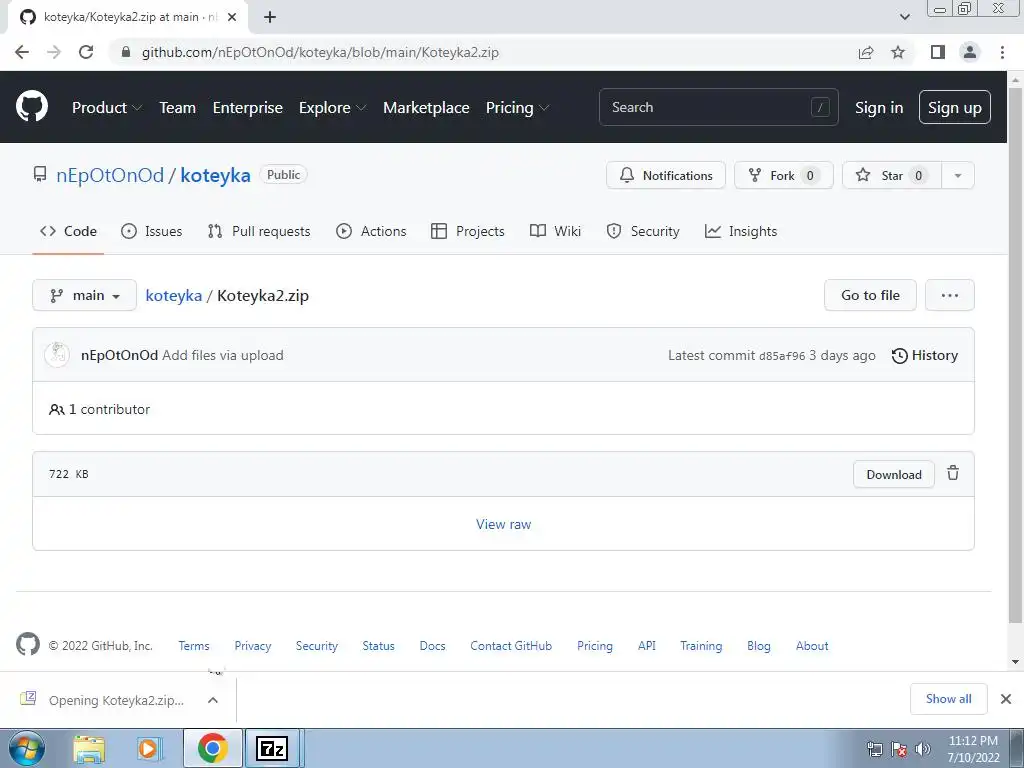Open Marketplace from the header
Screen dimensions: 1024x768
coord(426,108)
